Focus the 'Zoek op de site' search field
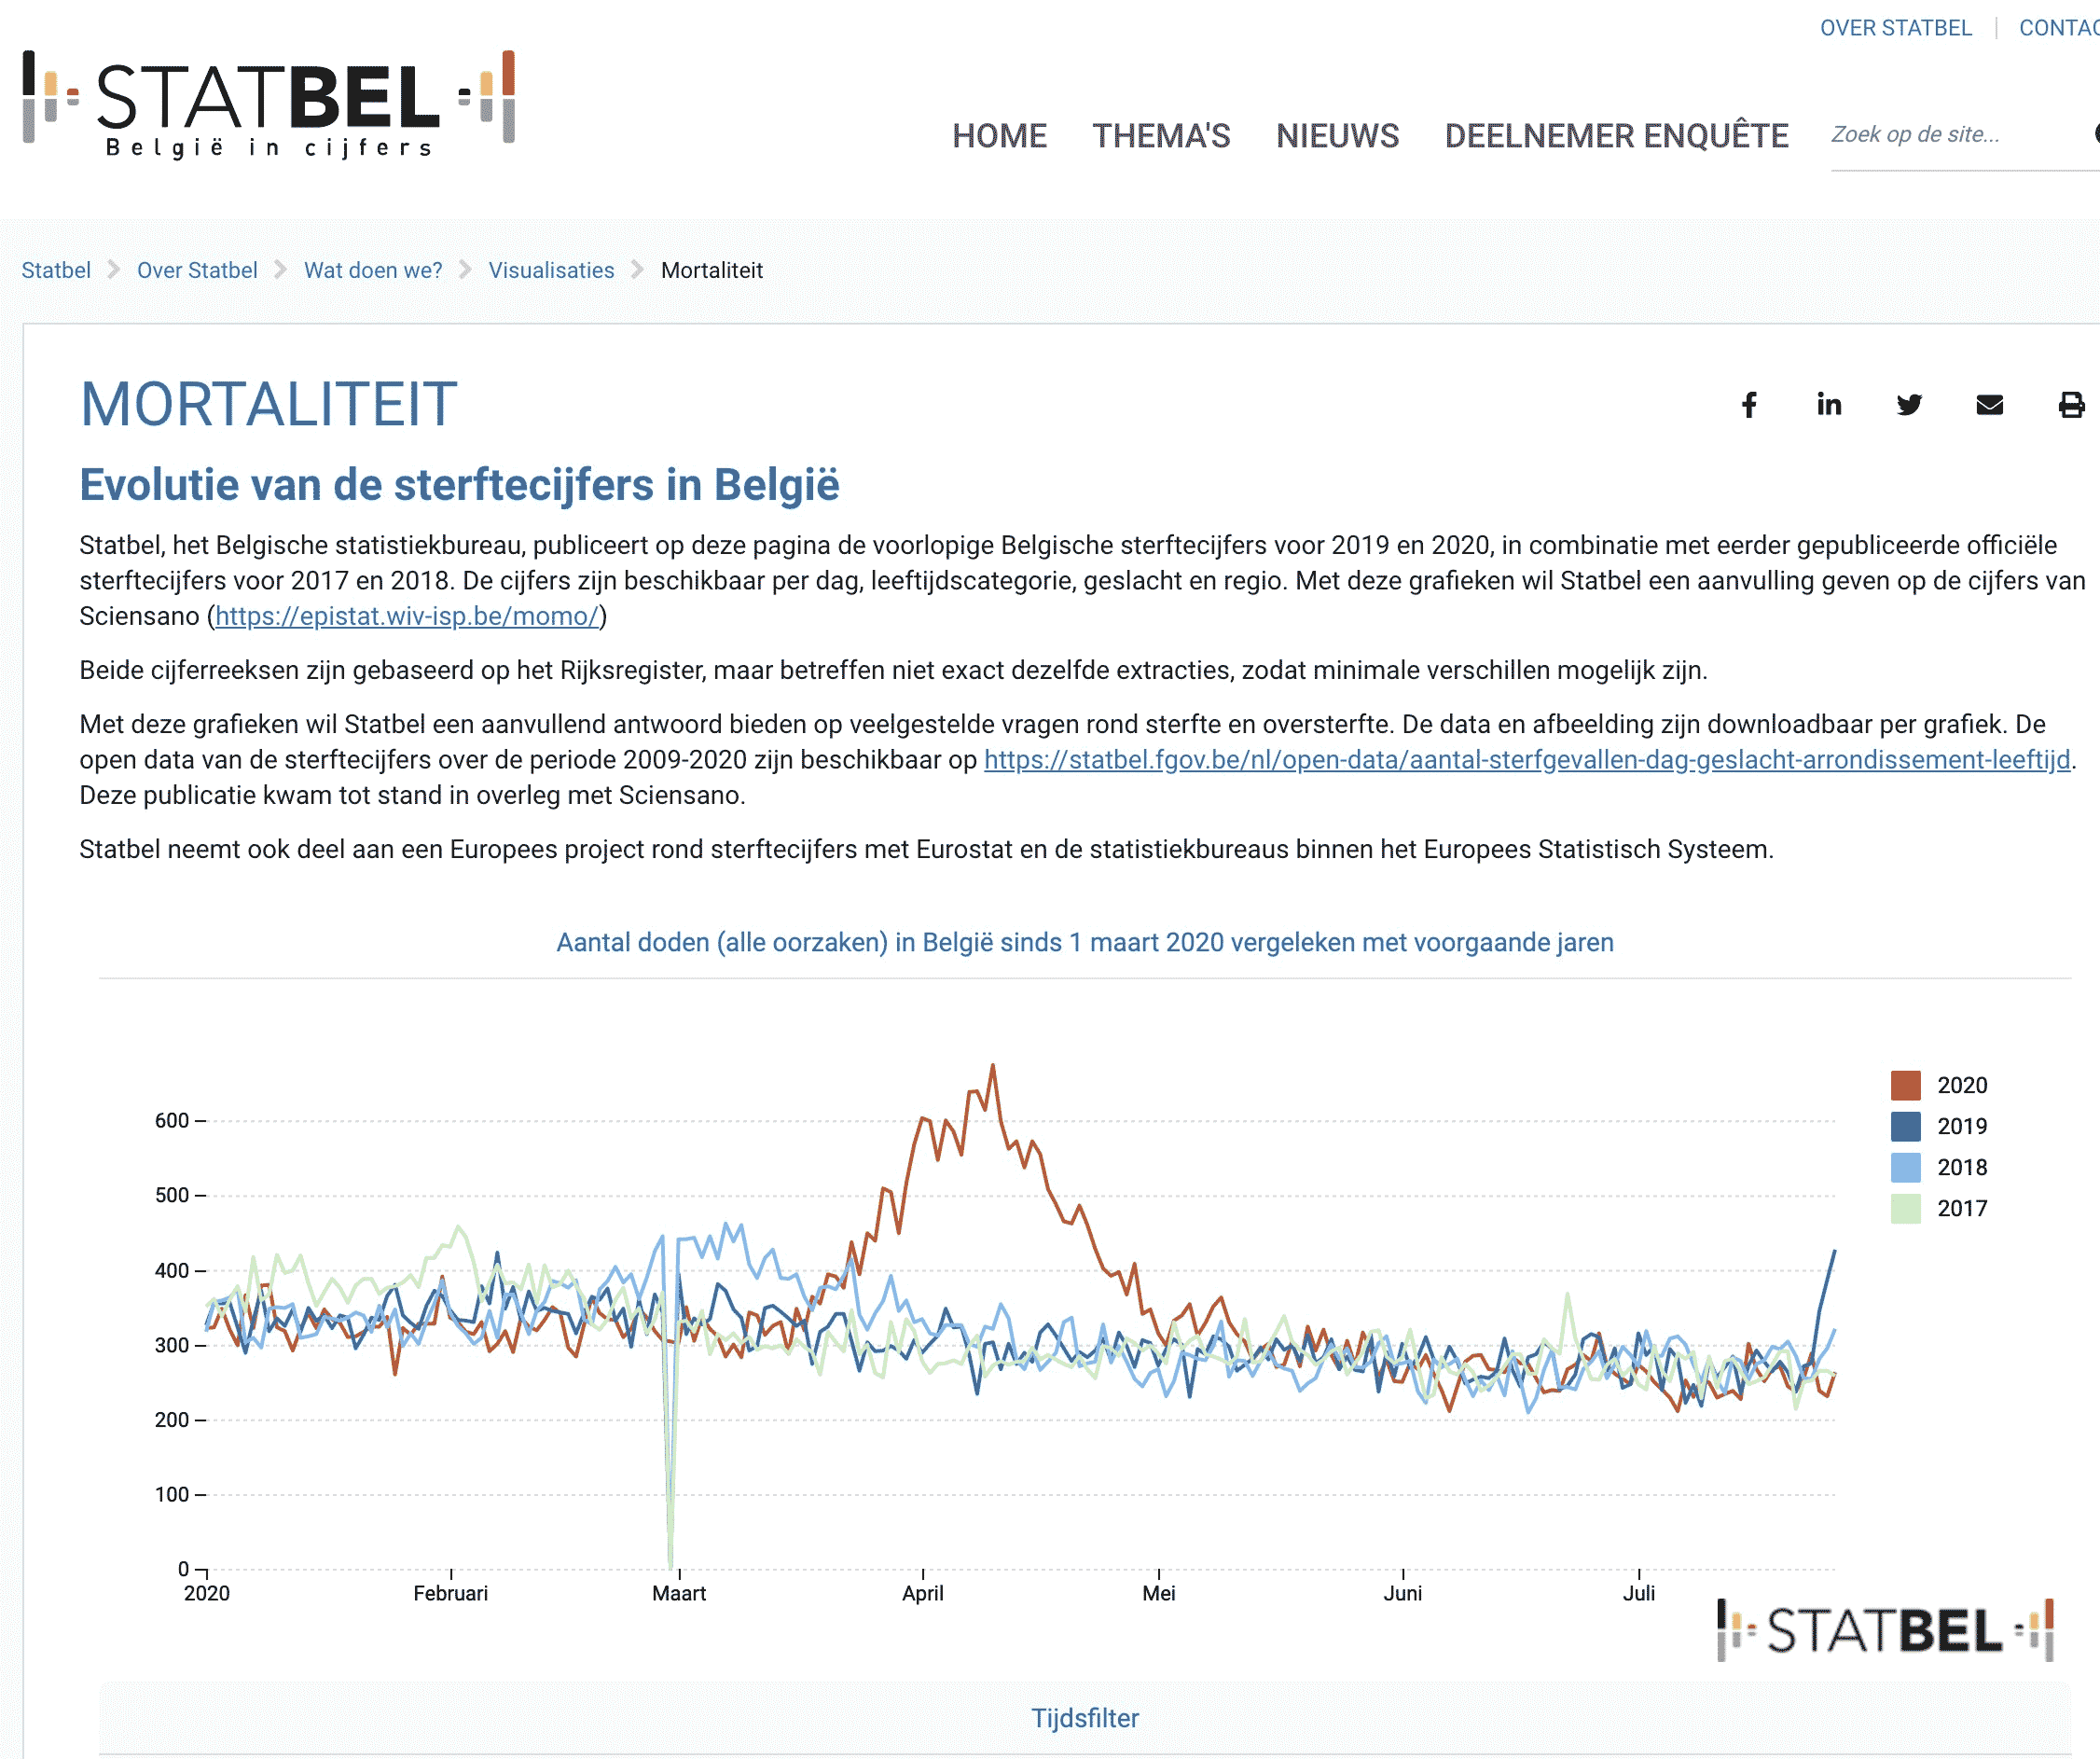The height and width of the screenshot is (1759, 2100). pos(1950,135)
